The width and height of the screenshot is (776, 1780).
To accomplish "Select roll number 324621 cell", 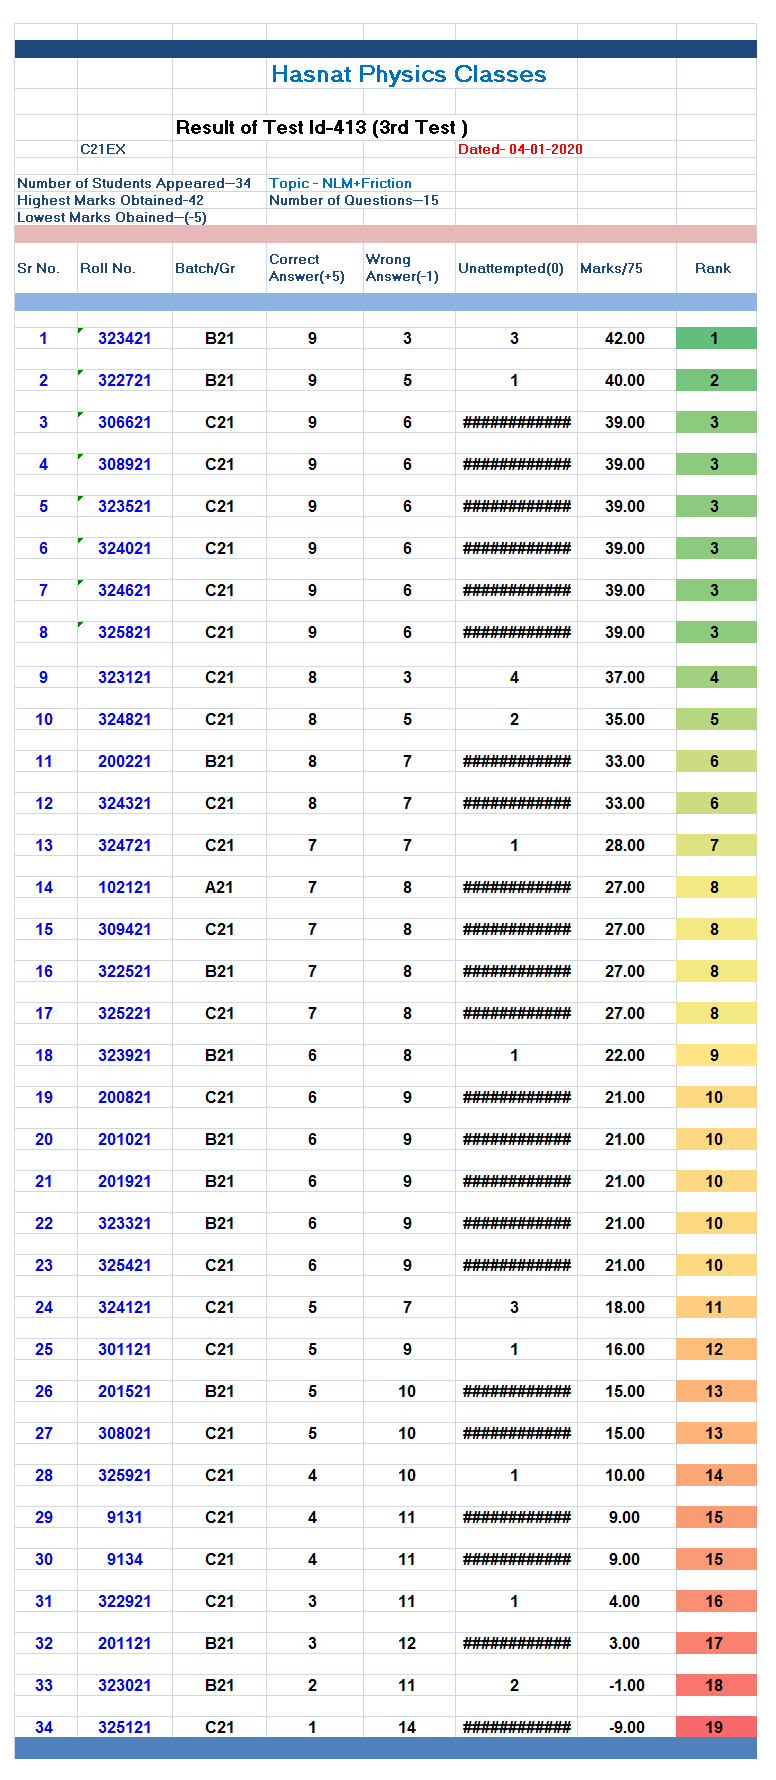I will coord(125,590).
